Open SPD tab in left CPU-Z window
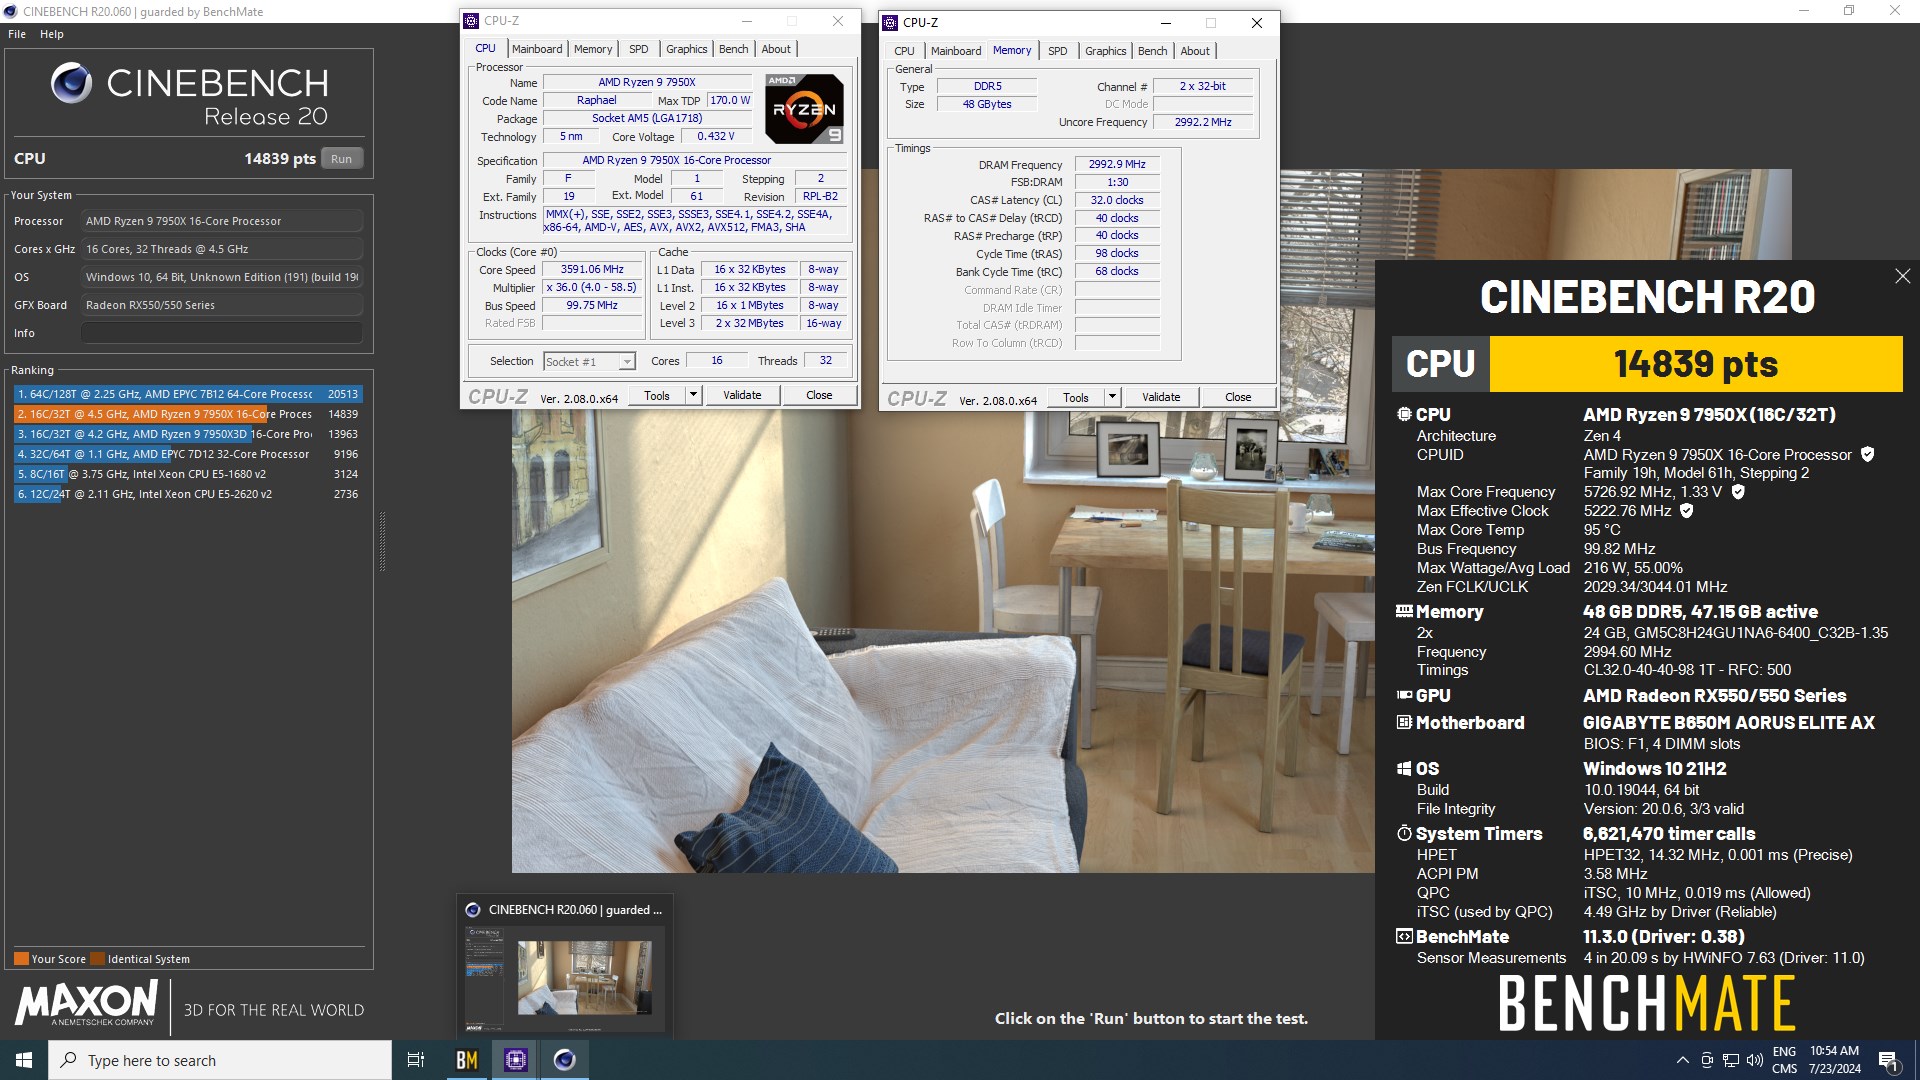The image size is (1920, 1080). pos(639,49)
